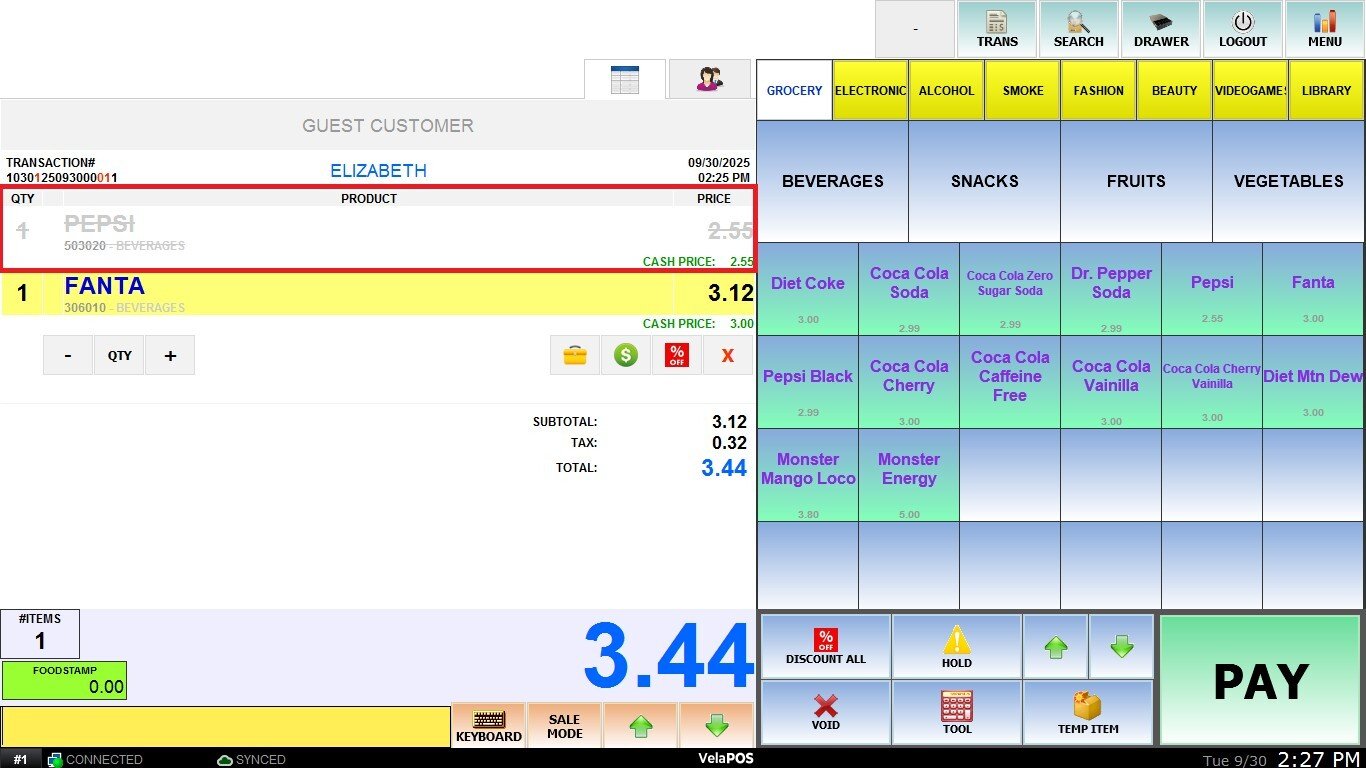The image size is (1366, 768).
Task: Apply item discount with red % icon
Action: tap(677, 355)
